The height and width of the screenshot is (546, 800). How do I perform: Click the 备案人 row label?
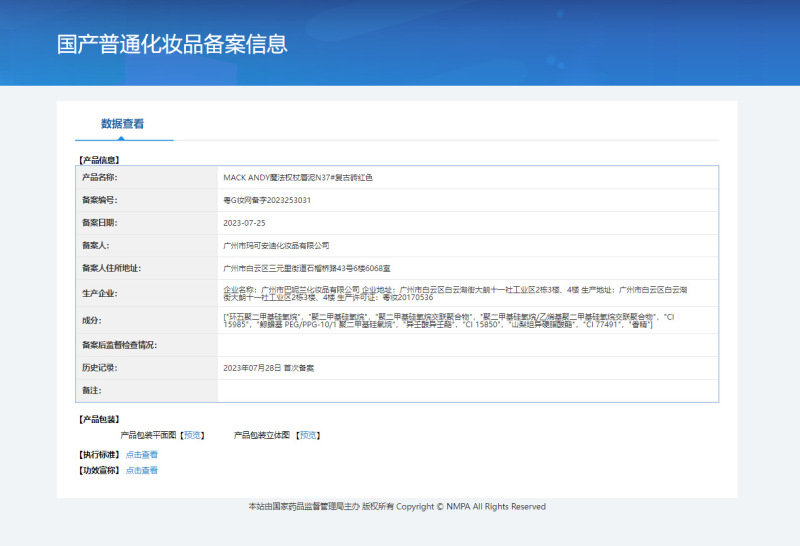pyautogui.click(x=95, y=245)
